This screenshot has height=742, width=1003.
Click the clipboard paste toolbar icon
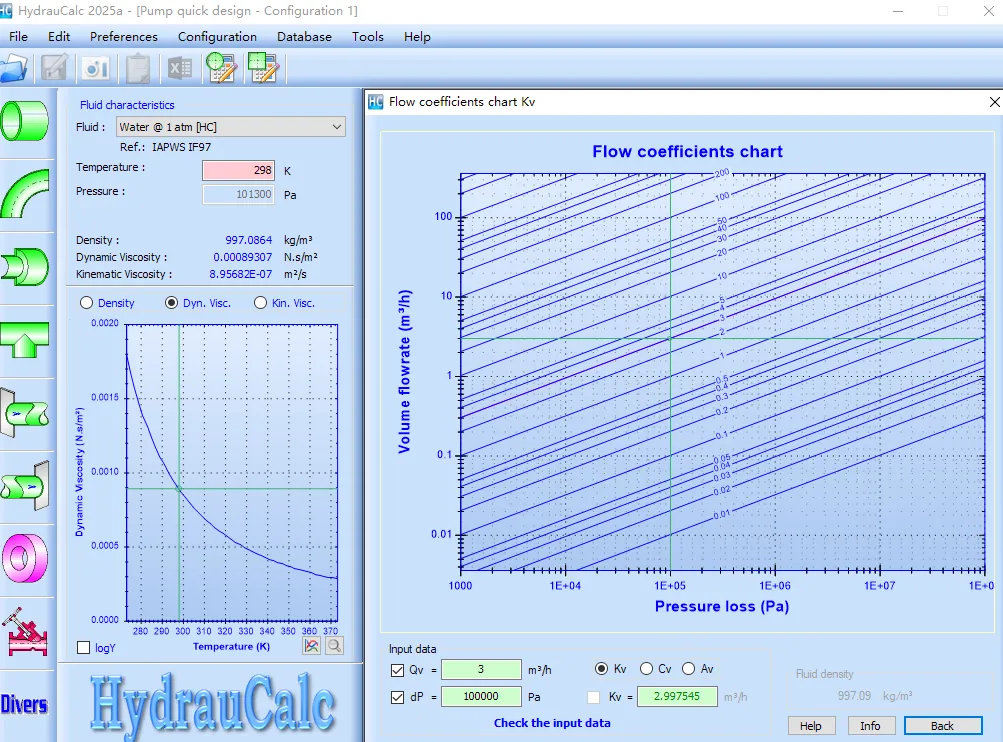tap(138, 68)
